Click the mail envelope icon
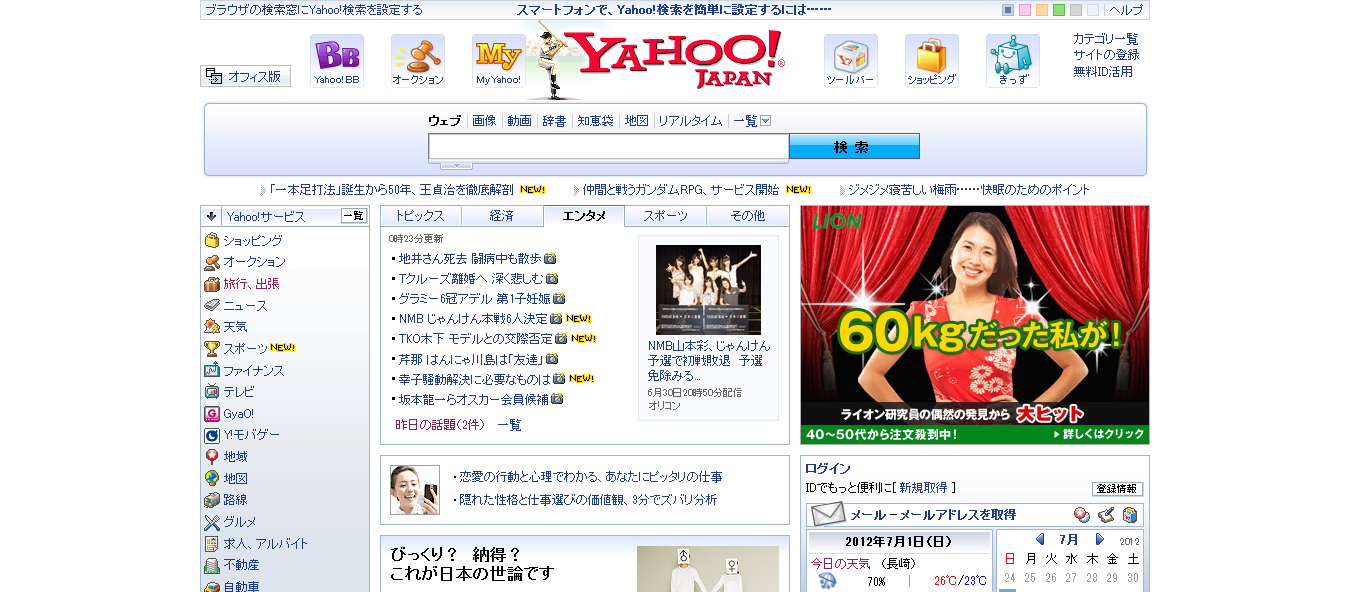The width and height of the screenshot is (1349, 592). tap(828, 515)
